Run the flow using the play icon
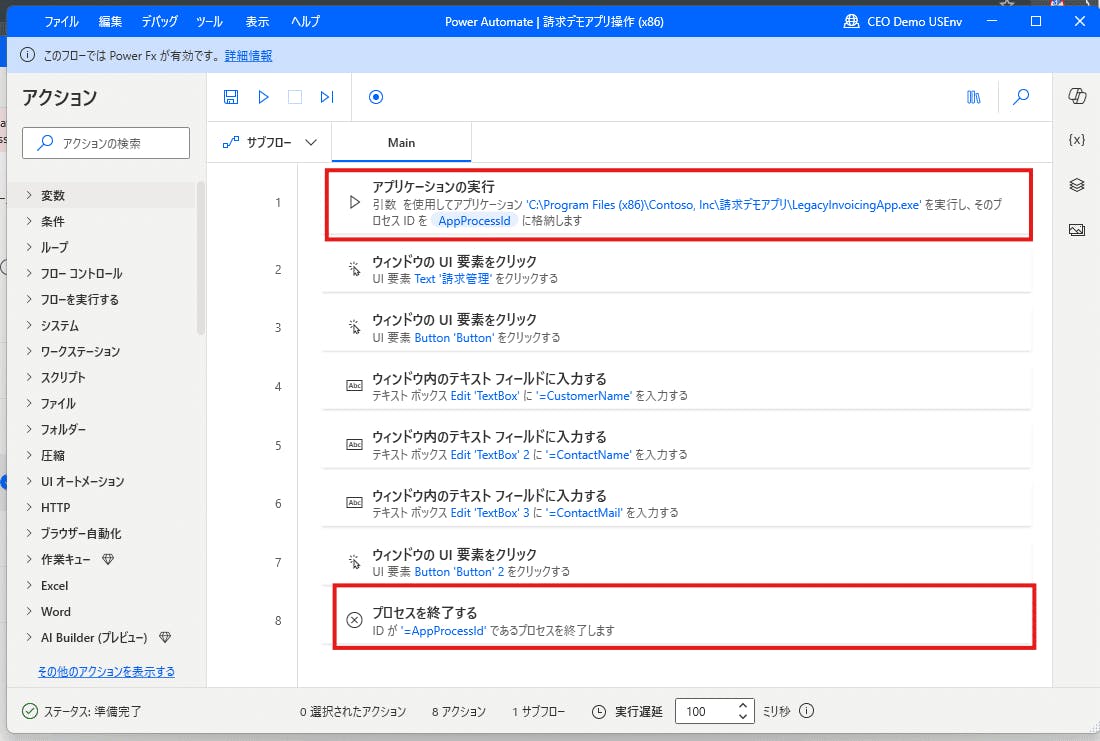Viewport: 1100px width, 741px height. [x=264, y=97]
